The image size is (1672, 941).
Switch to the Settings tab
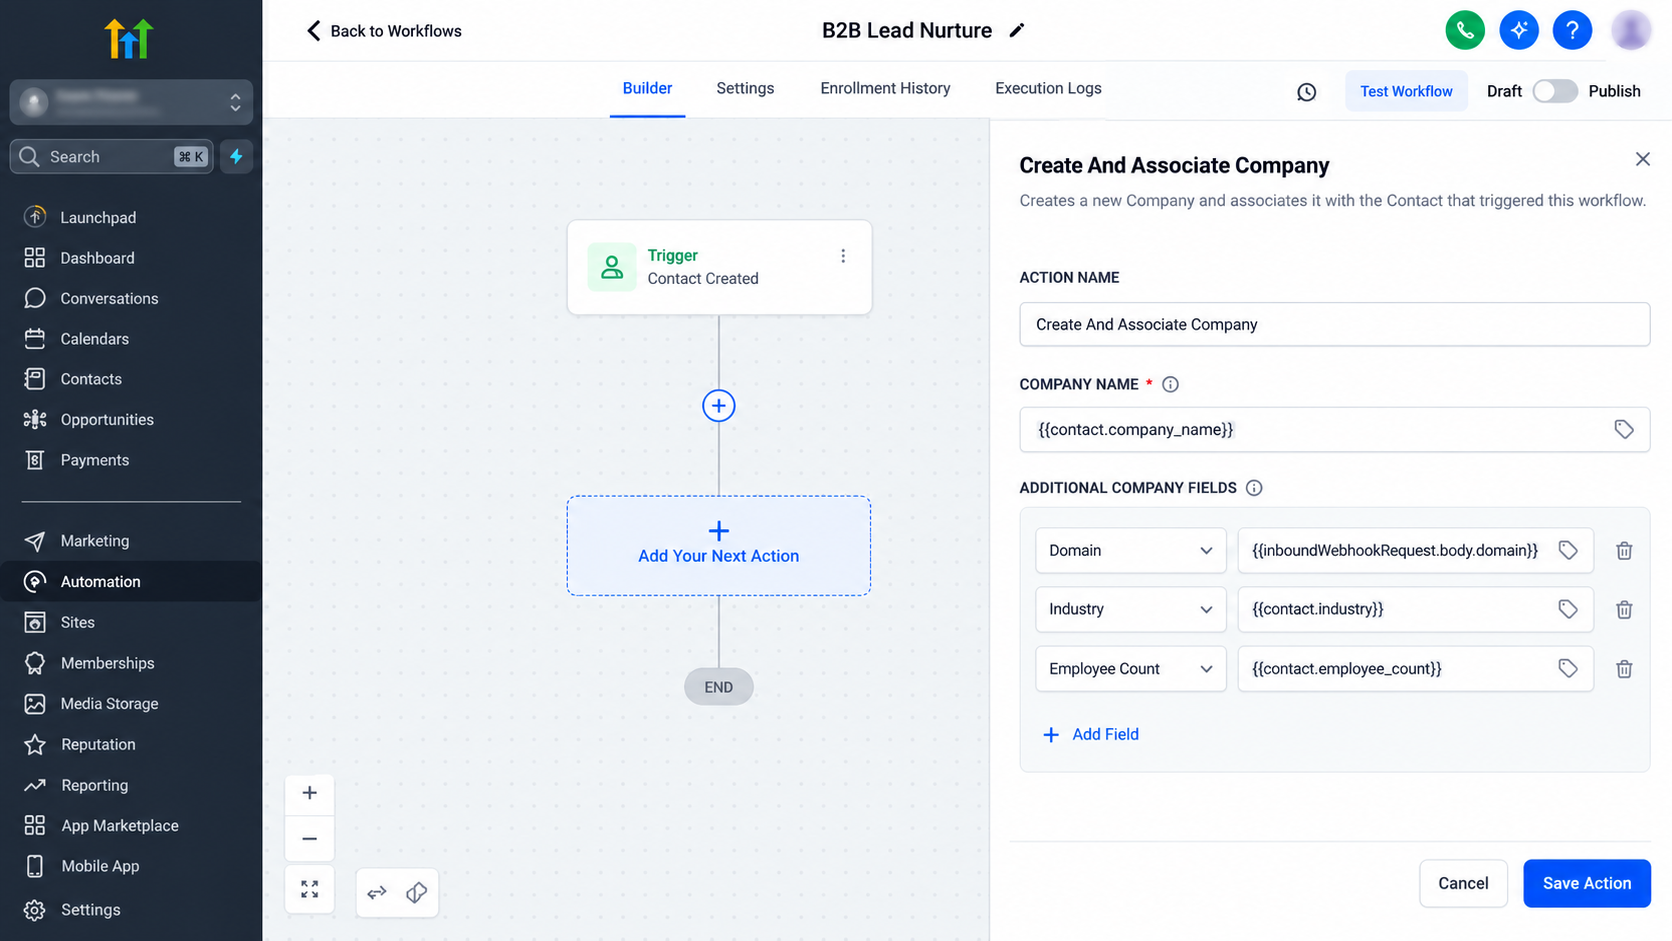pos(745,88)
